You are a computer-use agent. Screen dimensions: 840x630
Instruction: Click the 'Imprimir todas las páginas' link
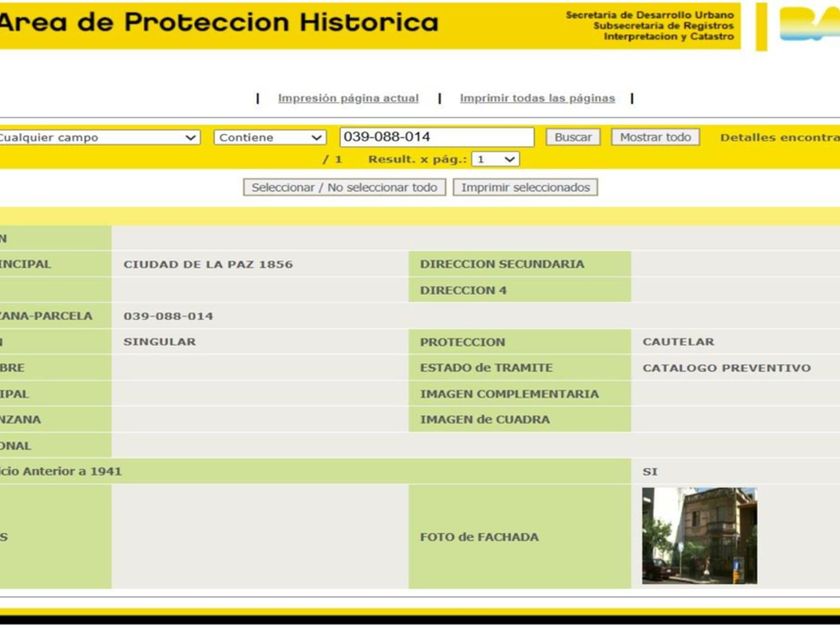(537, 98)
